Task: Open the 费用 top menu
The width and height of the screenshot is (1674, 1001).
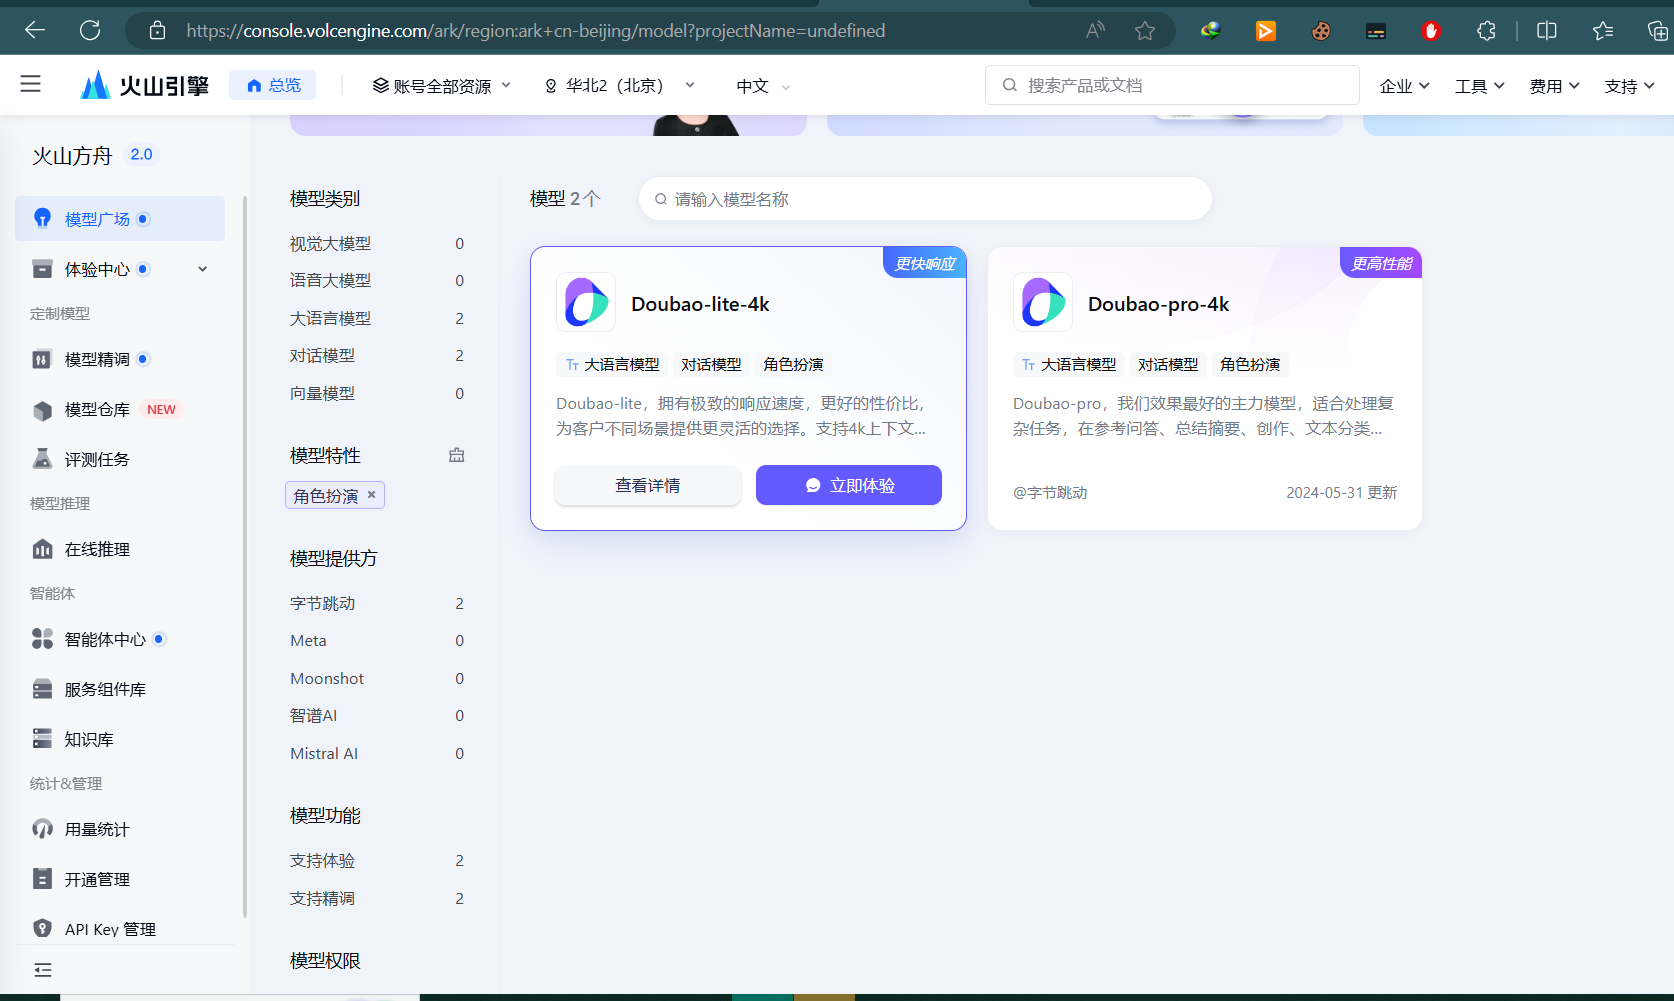Action: click(x=1554, y=86)
